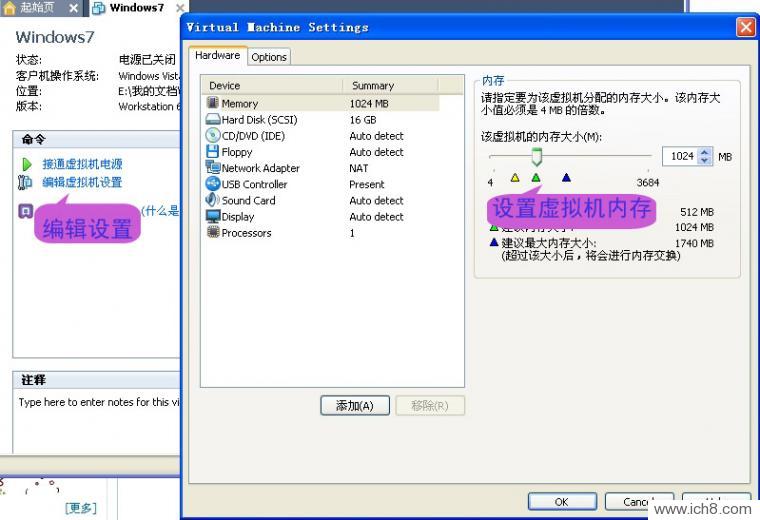Switch to the Options tab
760x520 pixels.
click(269, 57)
